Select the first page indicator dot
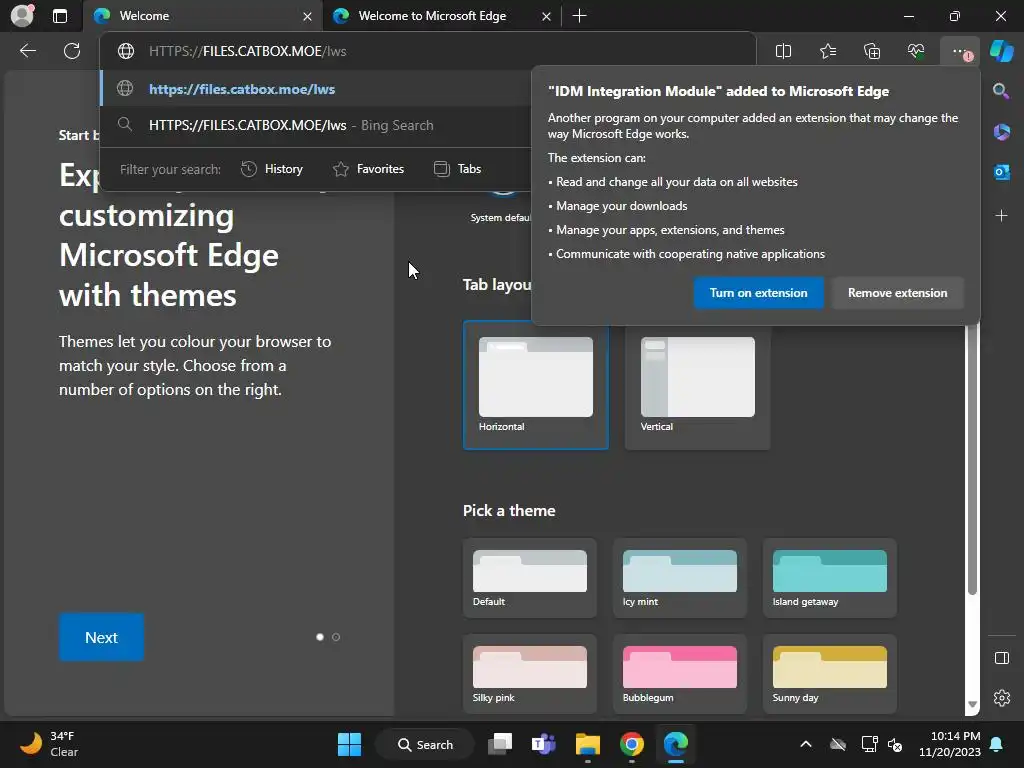This screenshot has width=1024, height=768. pos(319,637)
